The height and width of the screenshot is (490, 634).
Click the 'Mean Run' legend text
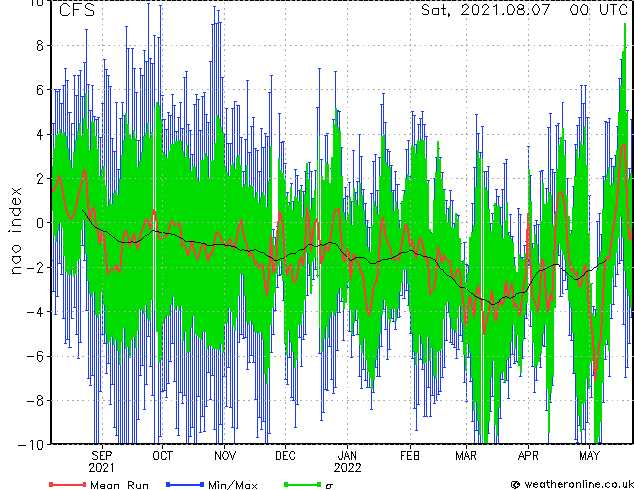[119, 485]
